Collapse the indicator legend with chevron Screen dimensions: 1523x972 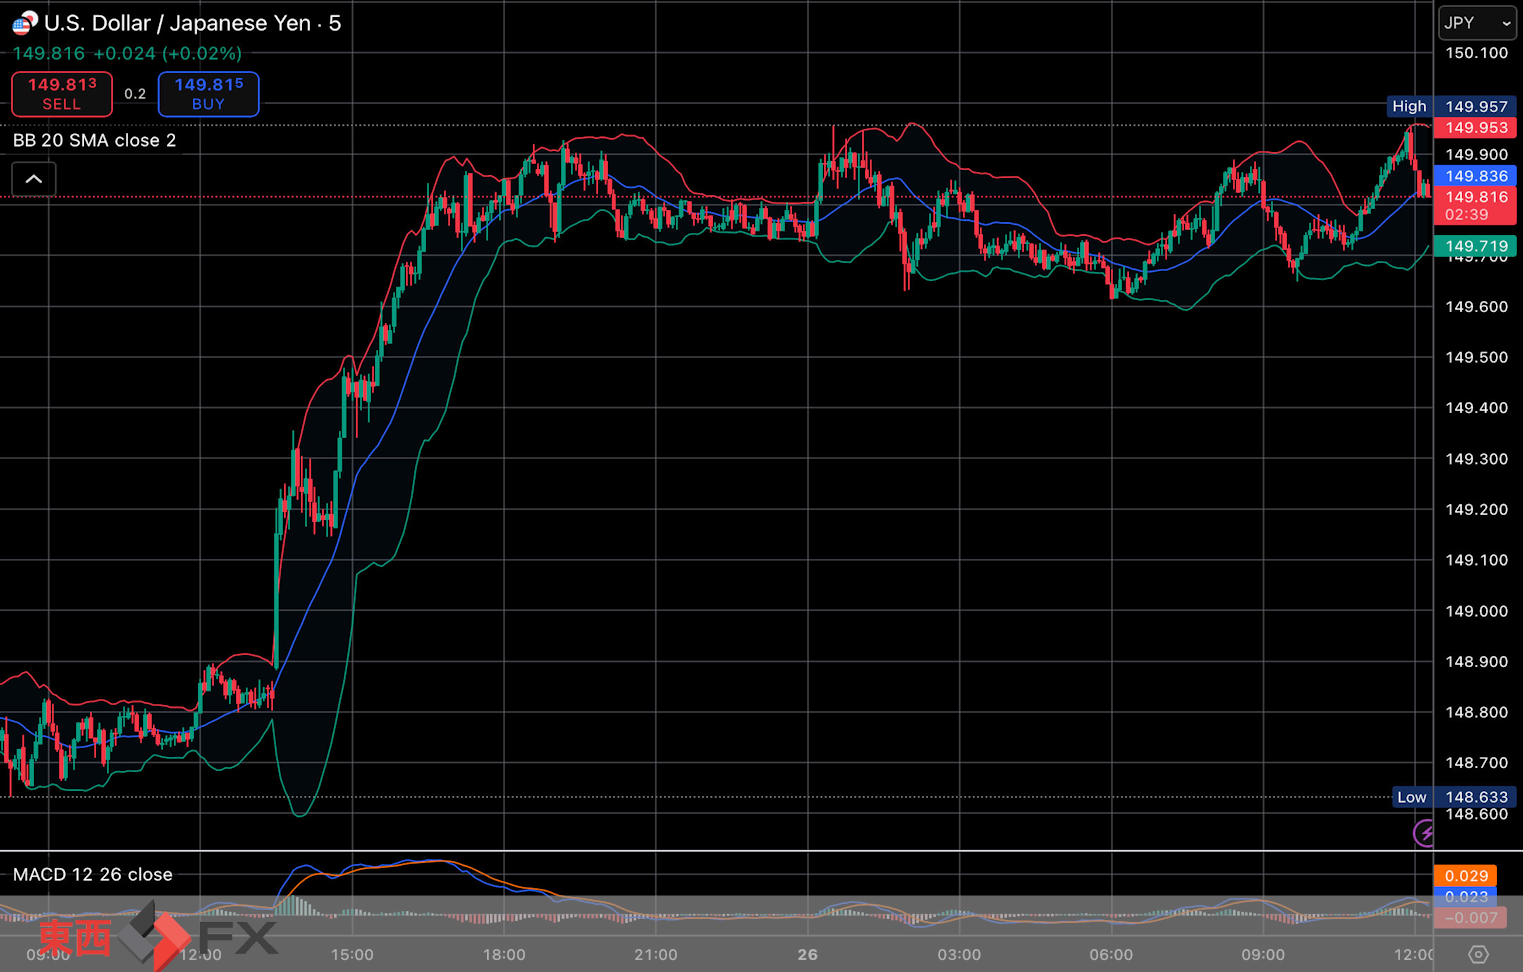(x=34, y=179)
